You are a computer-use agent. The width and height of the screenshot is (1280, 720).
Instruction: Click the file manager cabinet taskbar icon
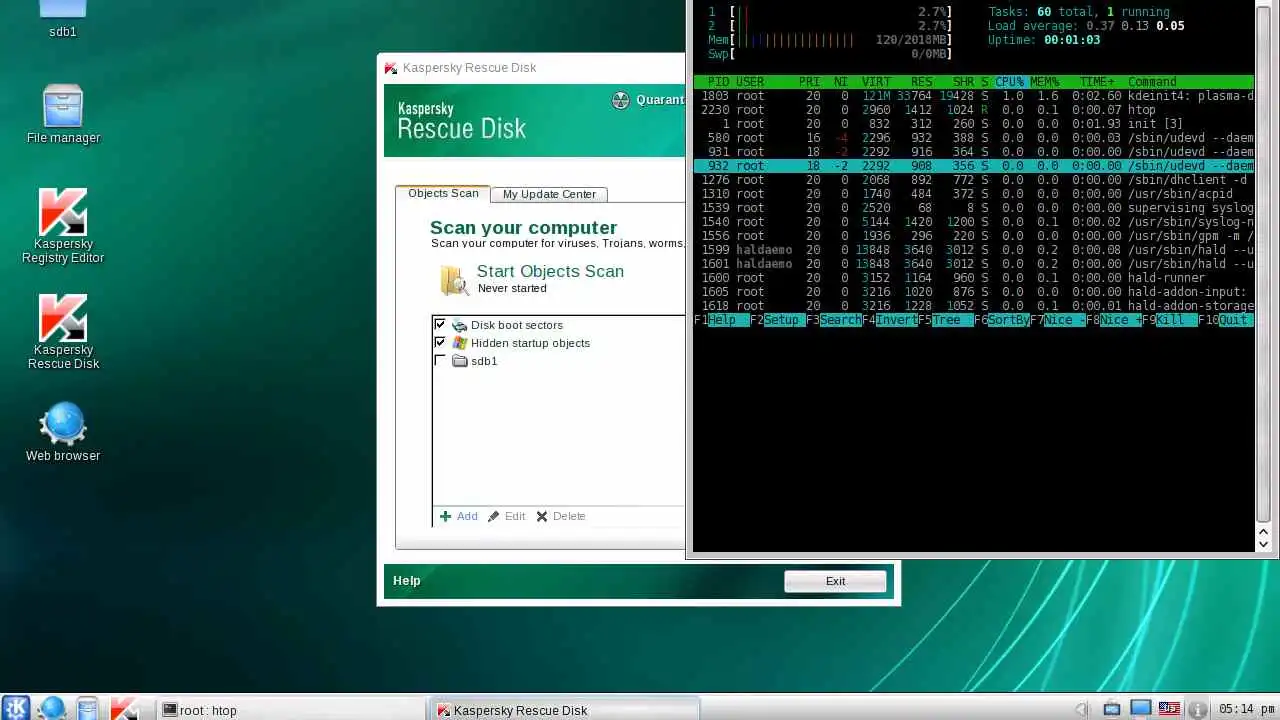tap(87, 709)
